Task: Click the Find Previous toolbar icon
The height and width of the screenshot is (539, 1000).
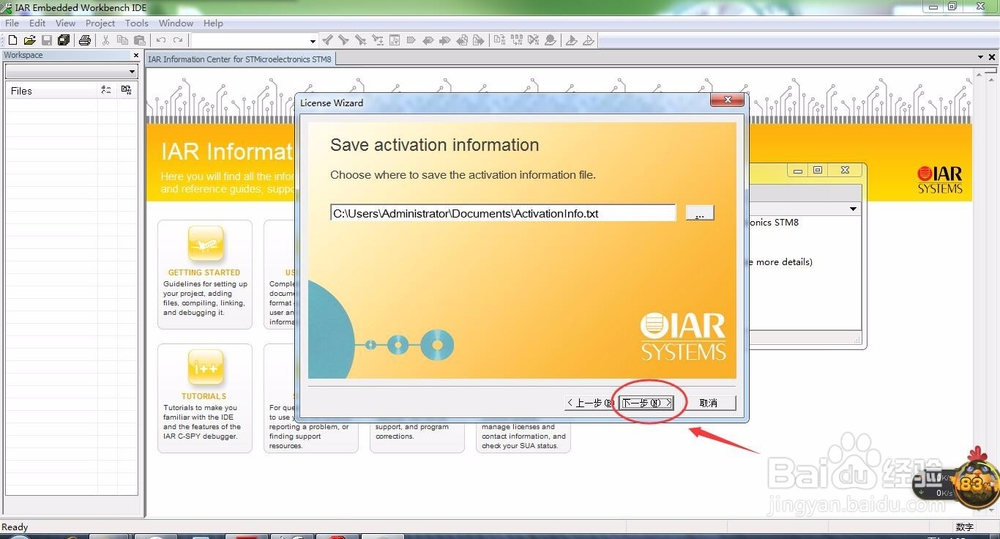Action: point(327,40)
